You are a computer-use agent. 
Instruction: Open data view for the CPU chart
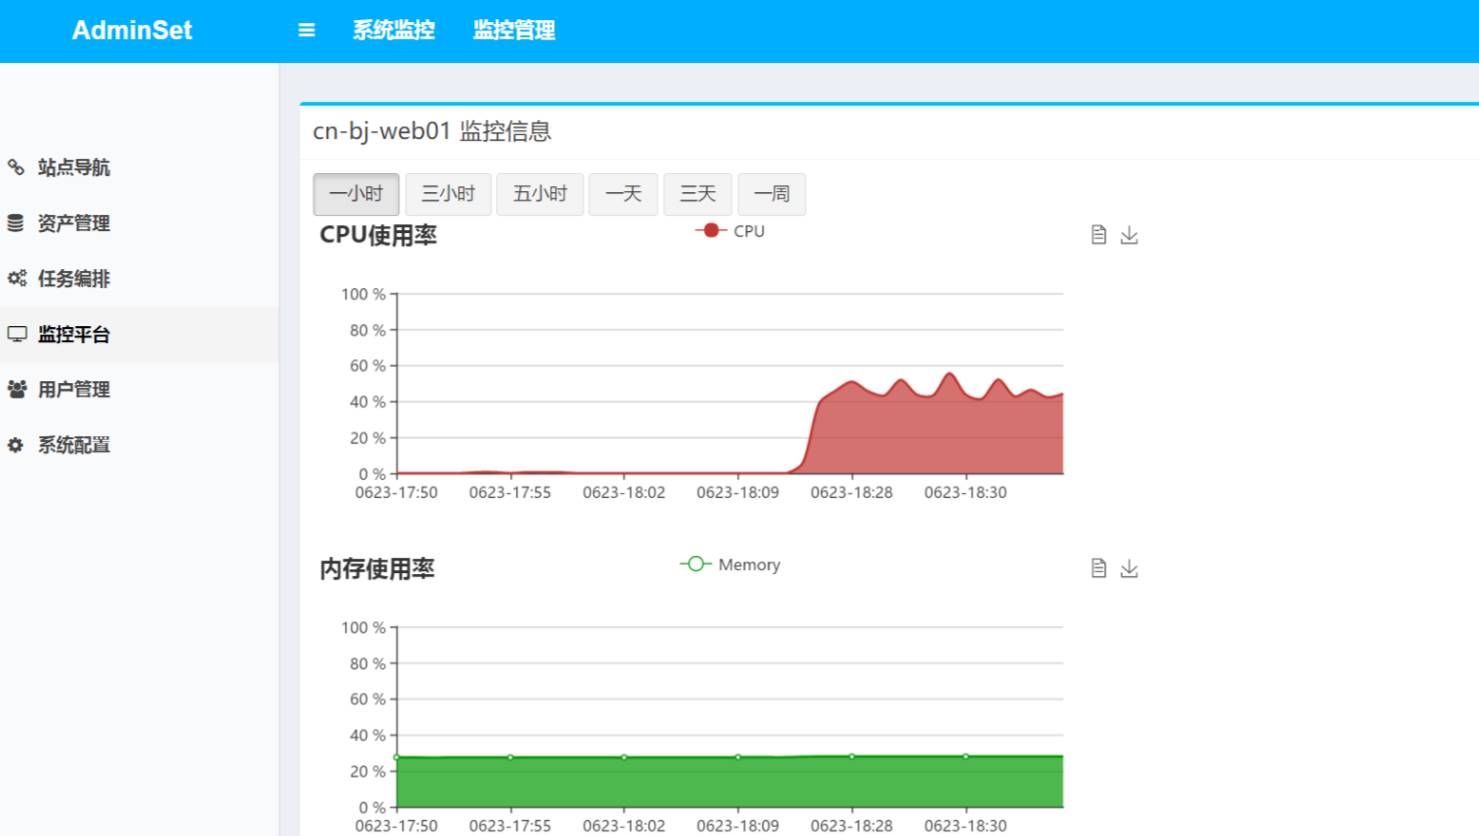(x=1098, y=235)
